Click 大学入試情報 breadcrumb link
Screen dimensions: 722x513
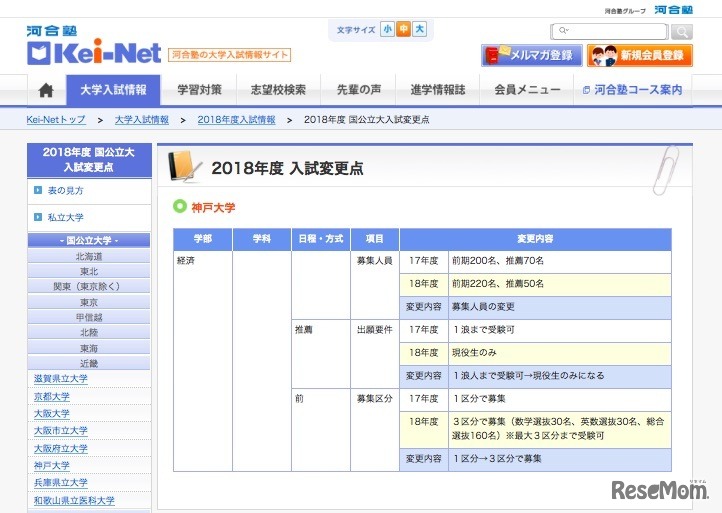(142, 120)
